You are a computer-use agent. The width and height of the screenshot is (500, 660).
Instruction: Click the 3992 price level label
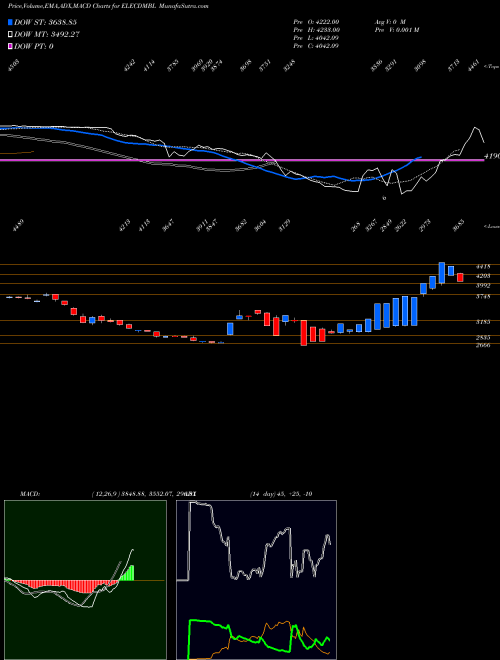point(483,286)
